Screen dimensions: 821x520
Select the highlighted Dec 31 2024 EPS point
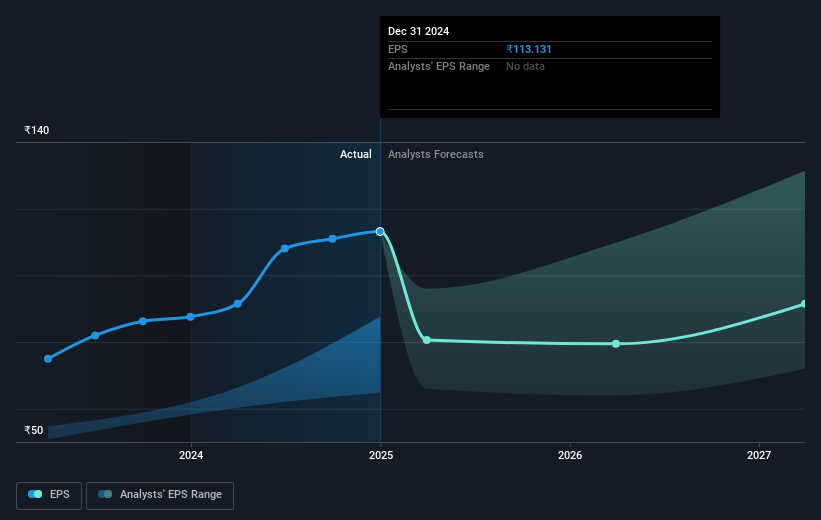(380, 231)
